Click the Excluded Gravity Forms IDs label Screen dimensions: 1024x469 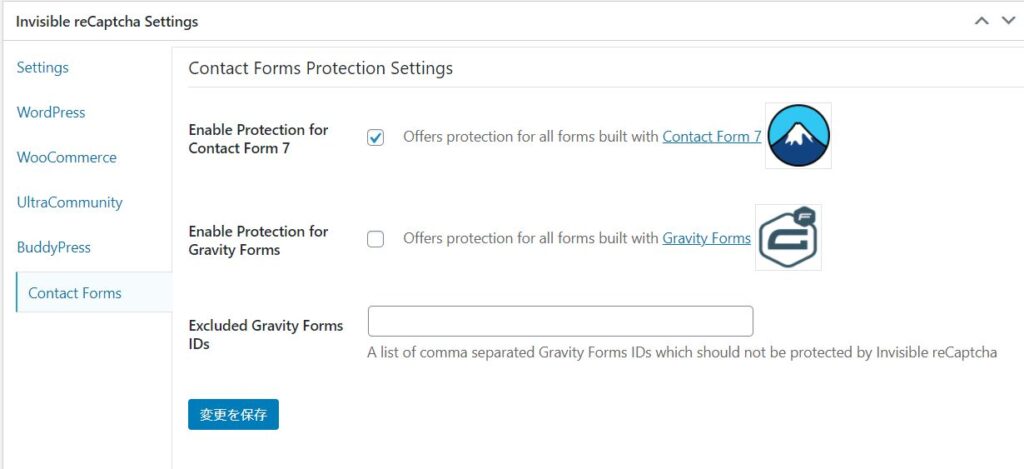point(265,334)
